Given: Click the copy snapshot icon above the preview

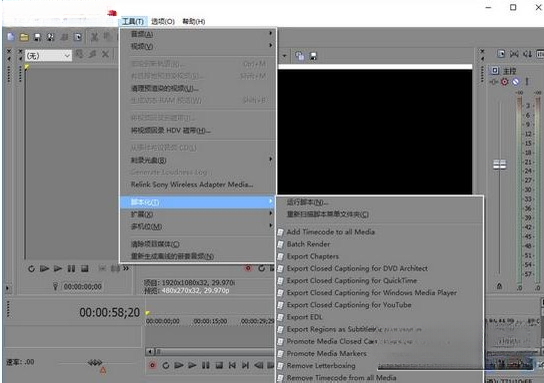Looking at the screenshot, I should tap(299, 56).
